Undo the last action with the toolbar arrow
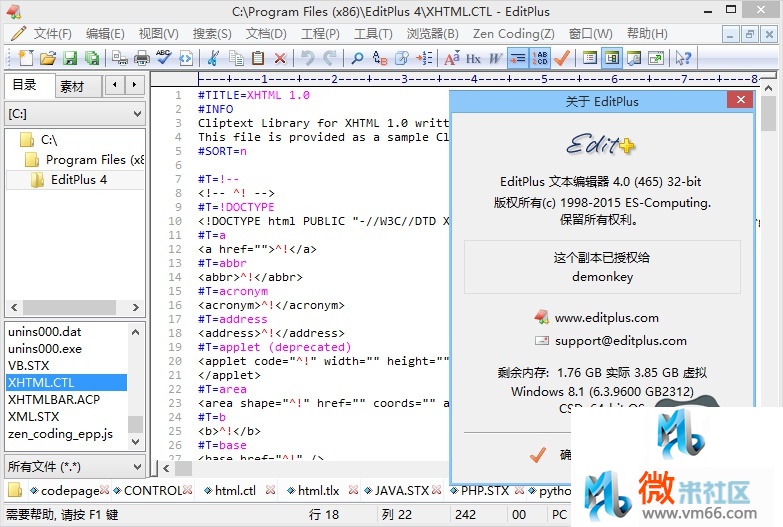 [x=308, y=58]
